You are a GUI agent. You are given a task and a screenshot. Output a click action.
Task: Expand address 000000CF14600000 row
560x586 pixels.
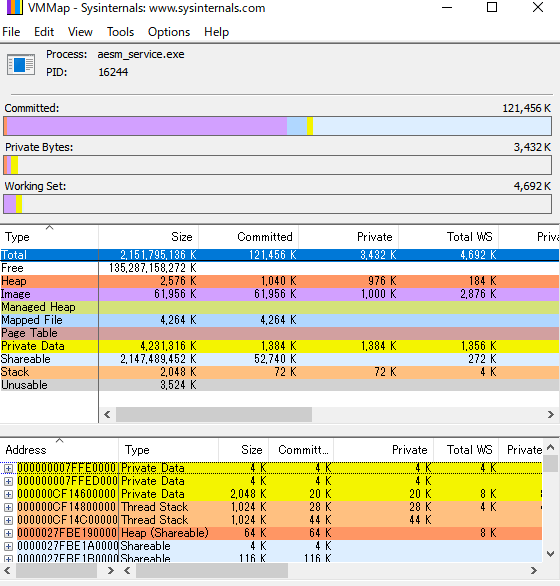pyautogui.click(x=8, y=494)
